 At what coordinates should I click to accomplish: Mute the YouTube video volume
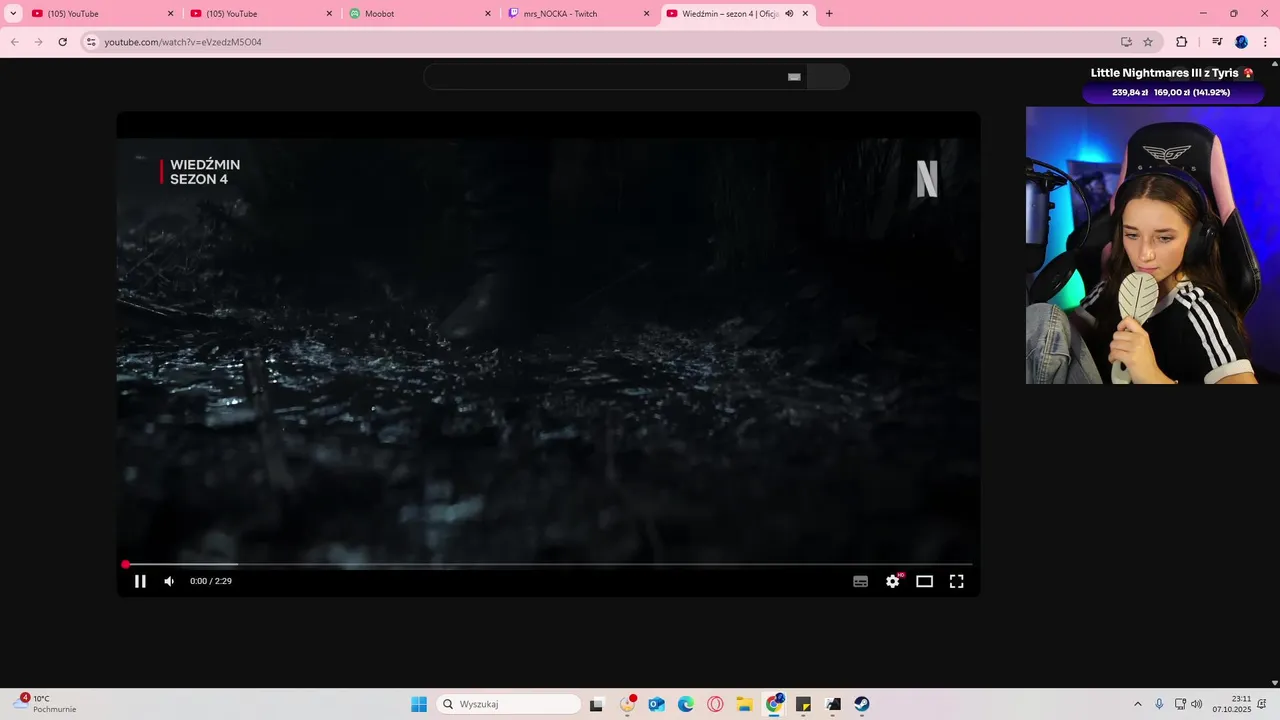tap(169, 581)
